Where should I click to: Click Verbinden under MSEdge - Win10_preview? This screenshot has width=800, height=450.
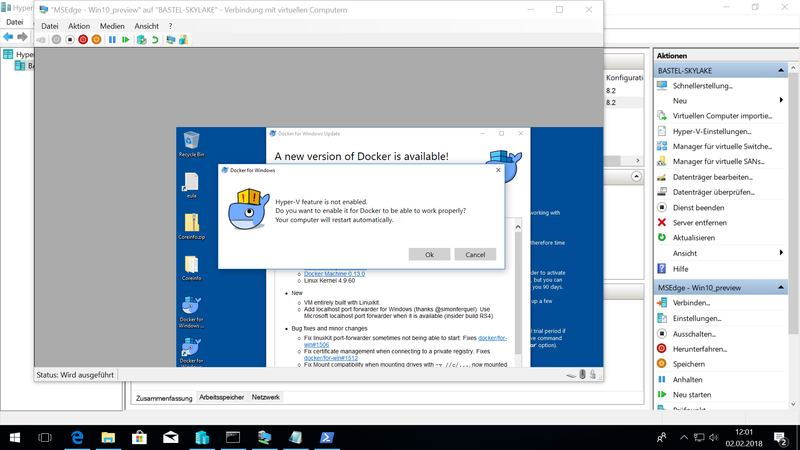pyautogui.click(x=691, y=303)
